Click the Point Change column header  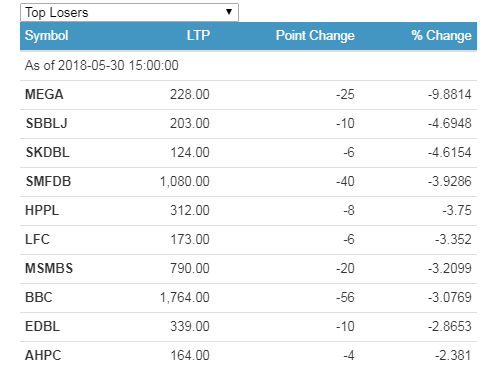point(315,35)
